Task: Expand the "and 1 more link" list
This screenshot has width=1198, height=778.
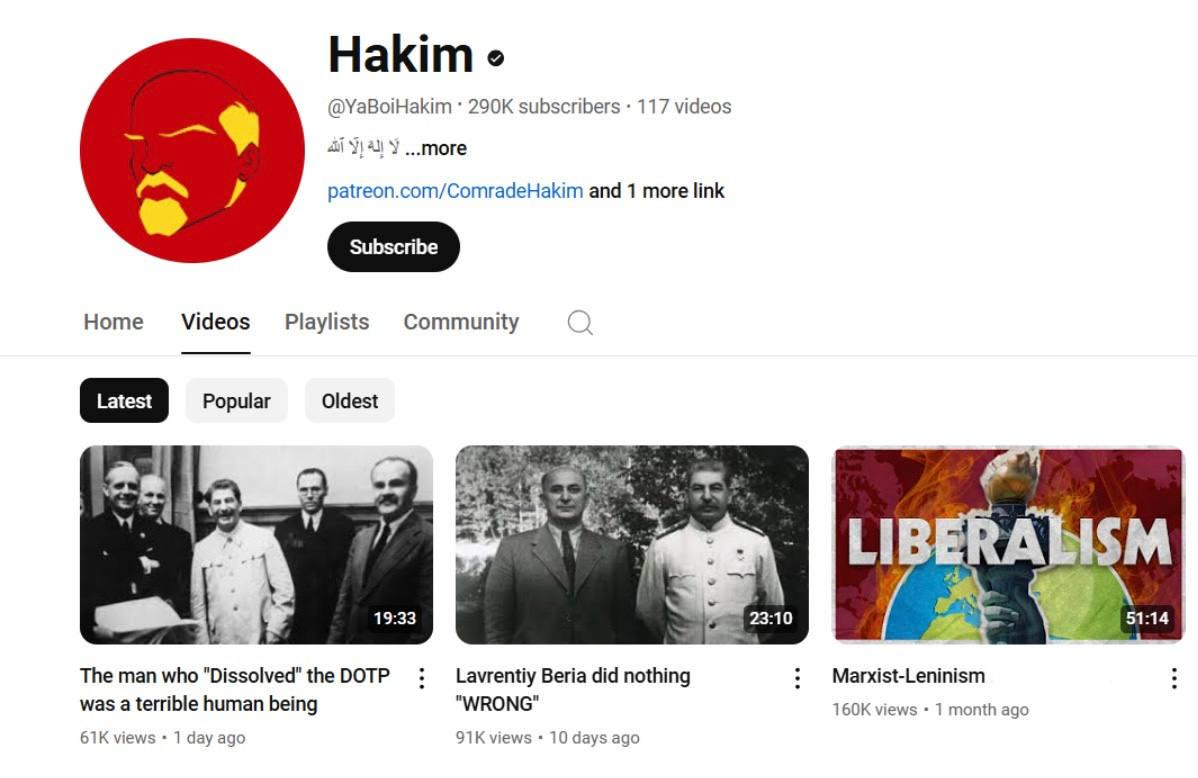Action: 656,191
